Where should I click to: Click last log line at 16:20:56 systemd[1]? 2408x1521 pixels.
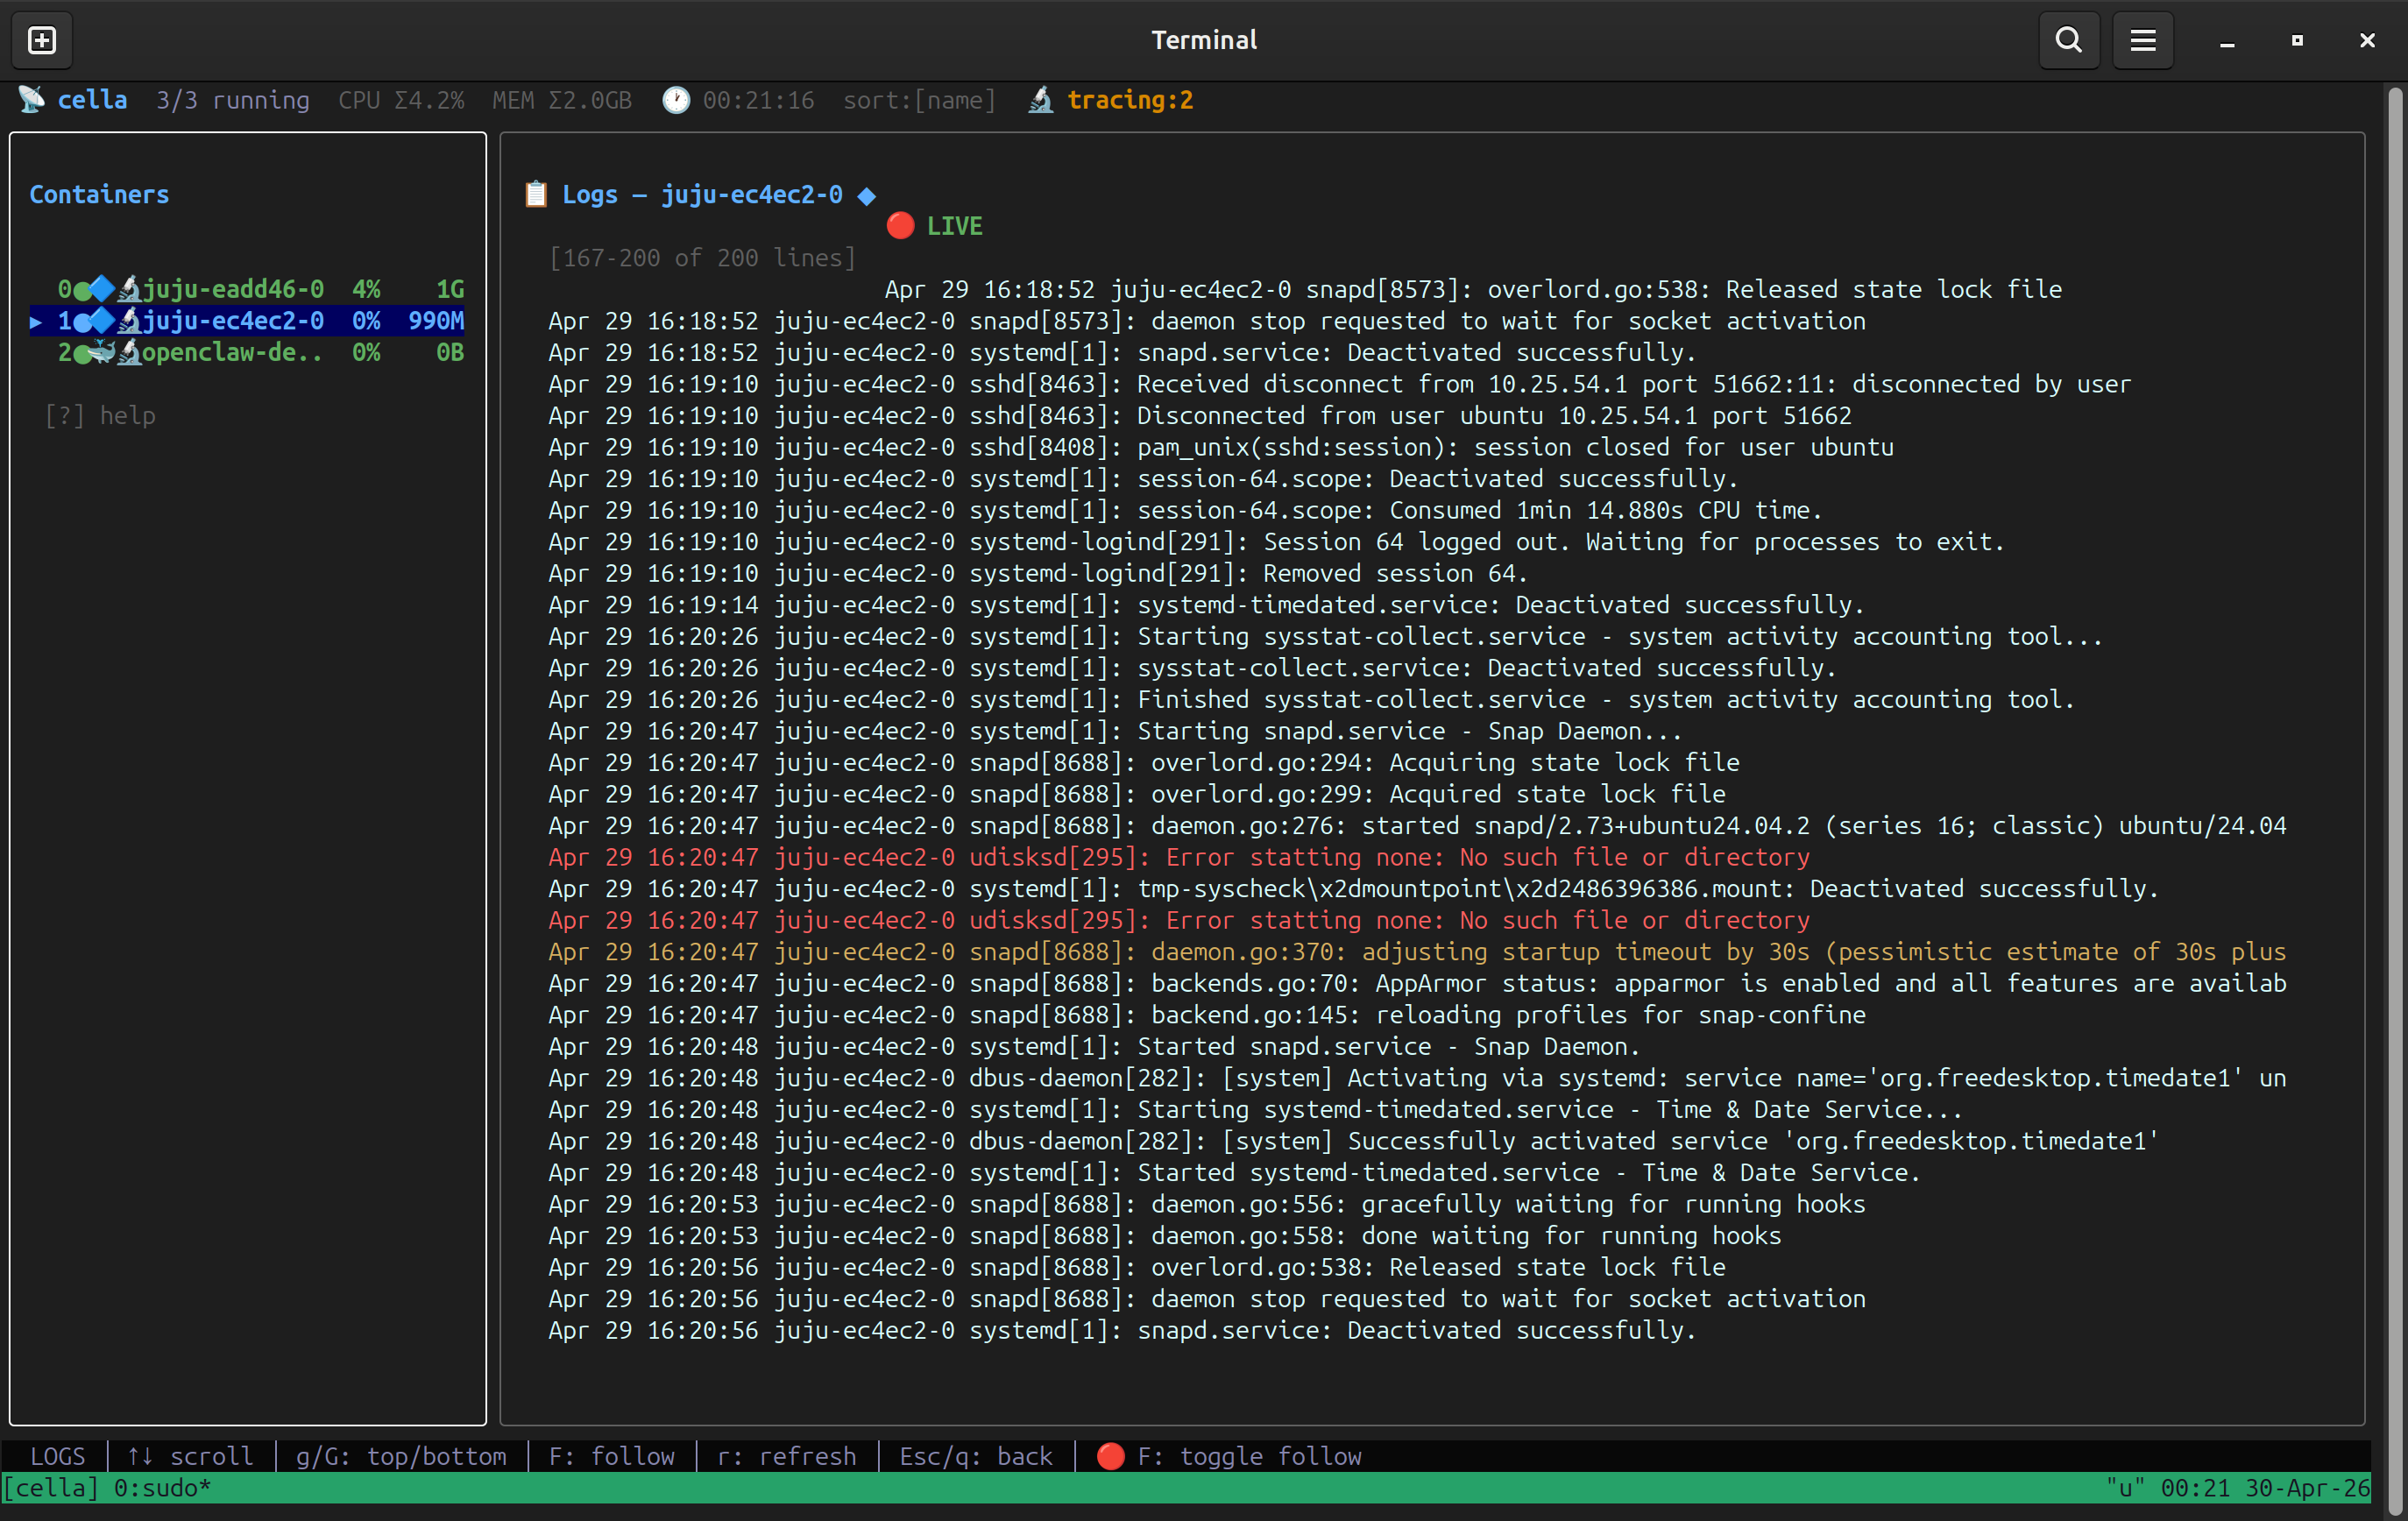[x=1122, y=1330]
